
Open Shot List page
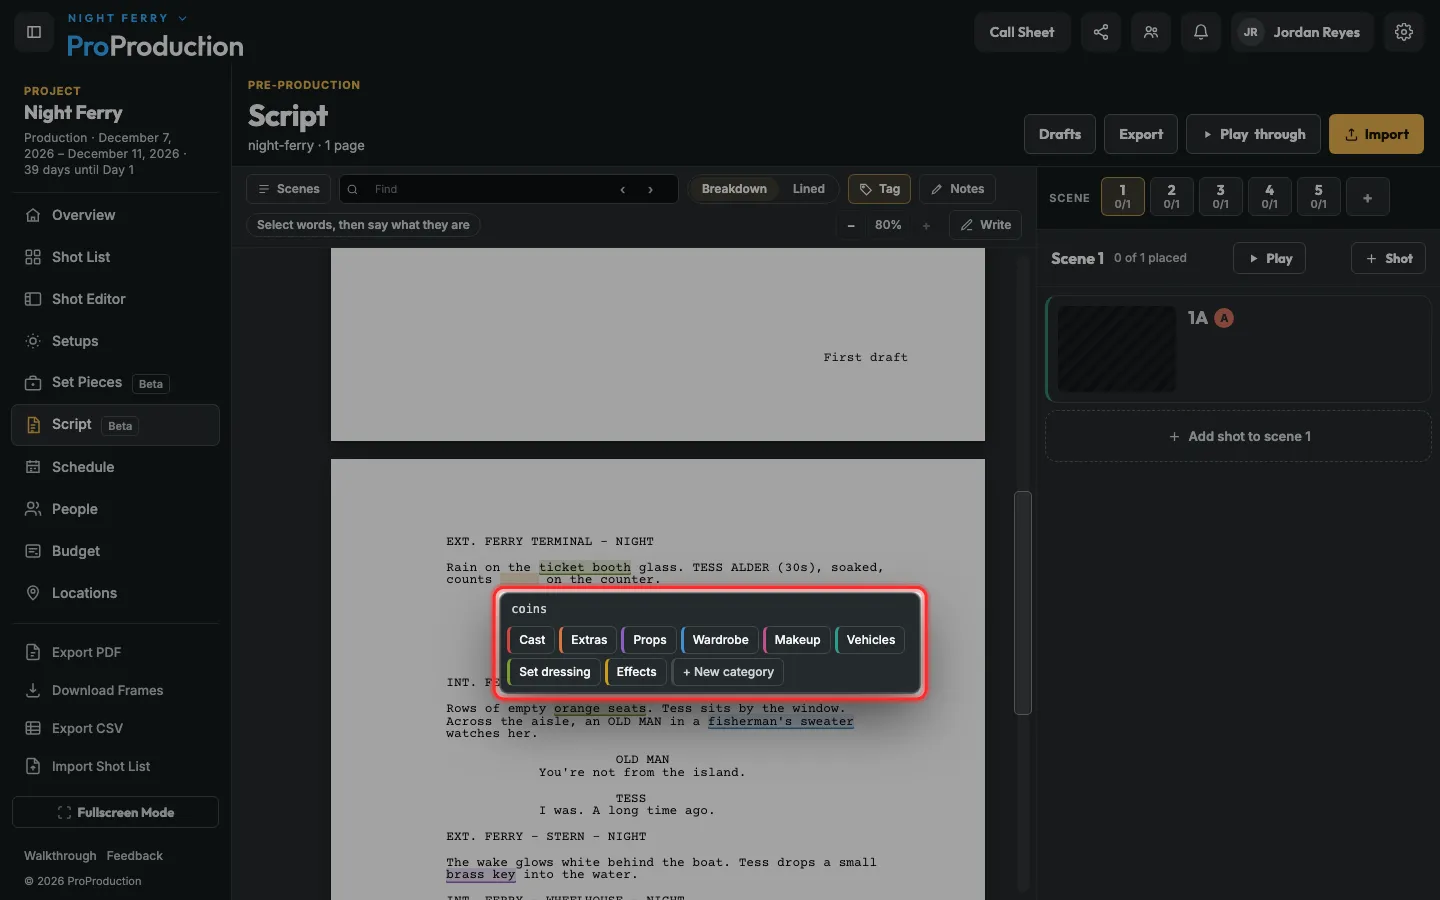click(x=115, y=257)
